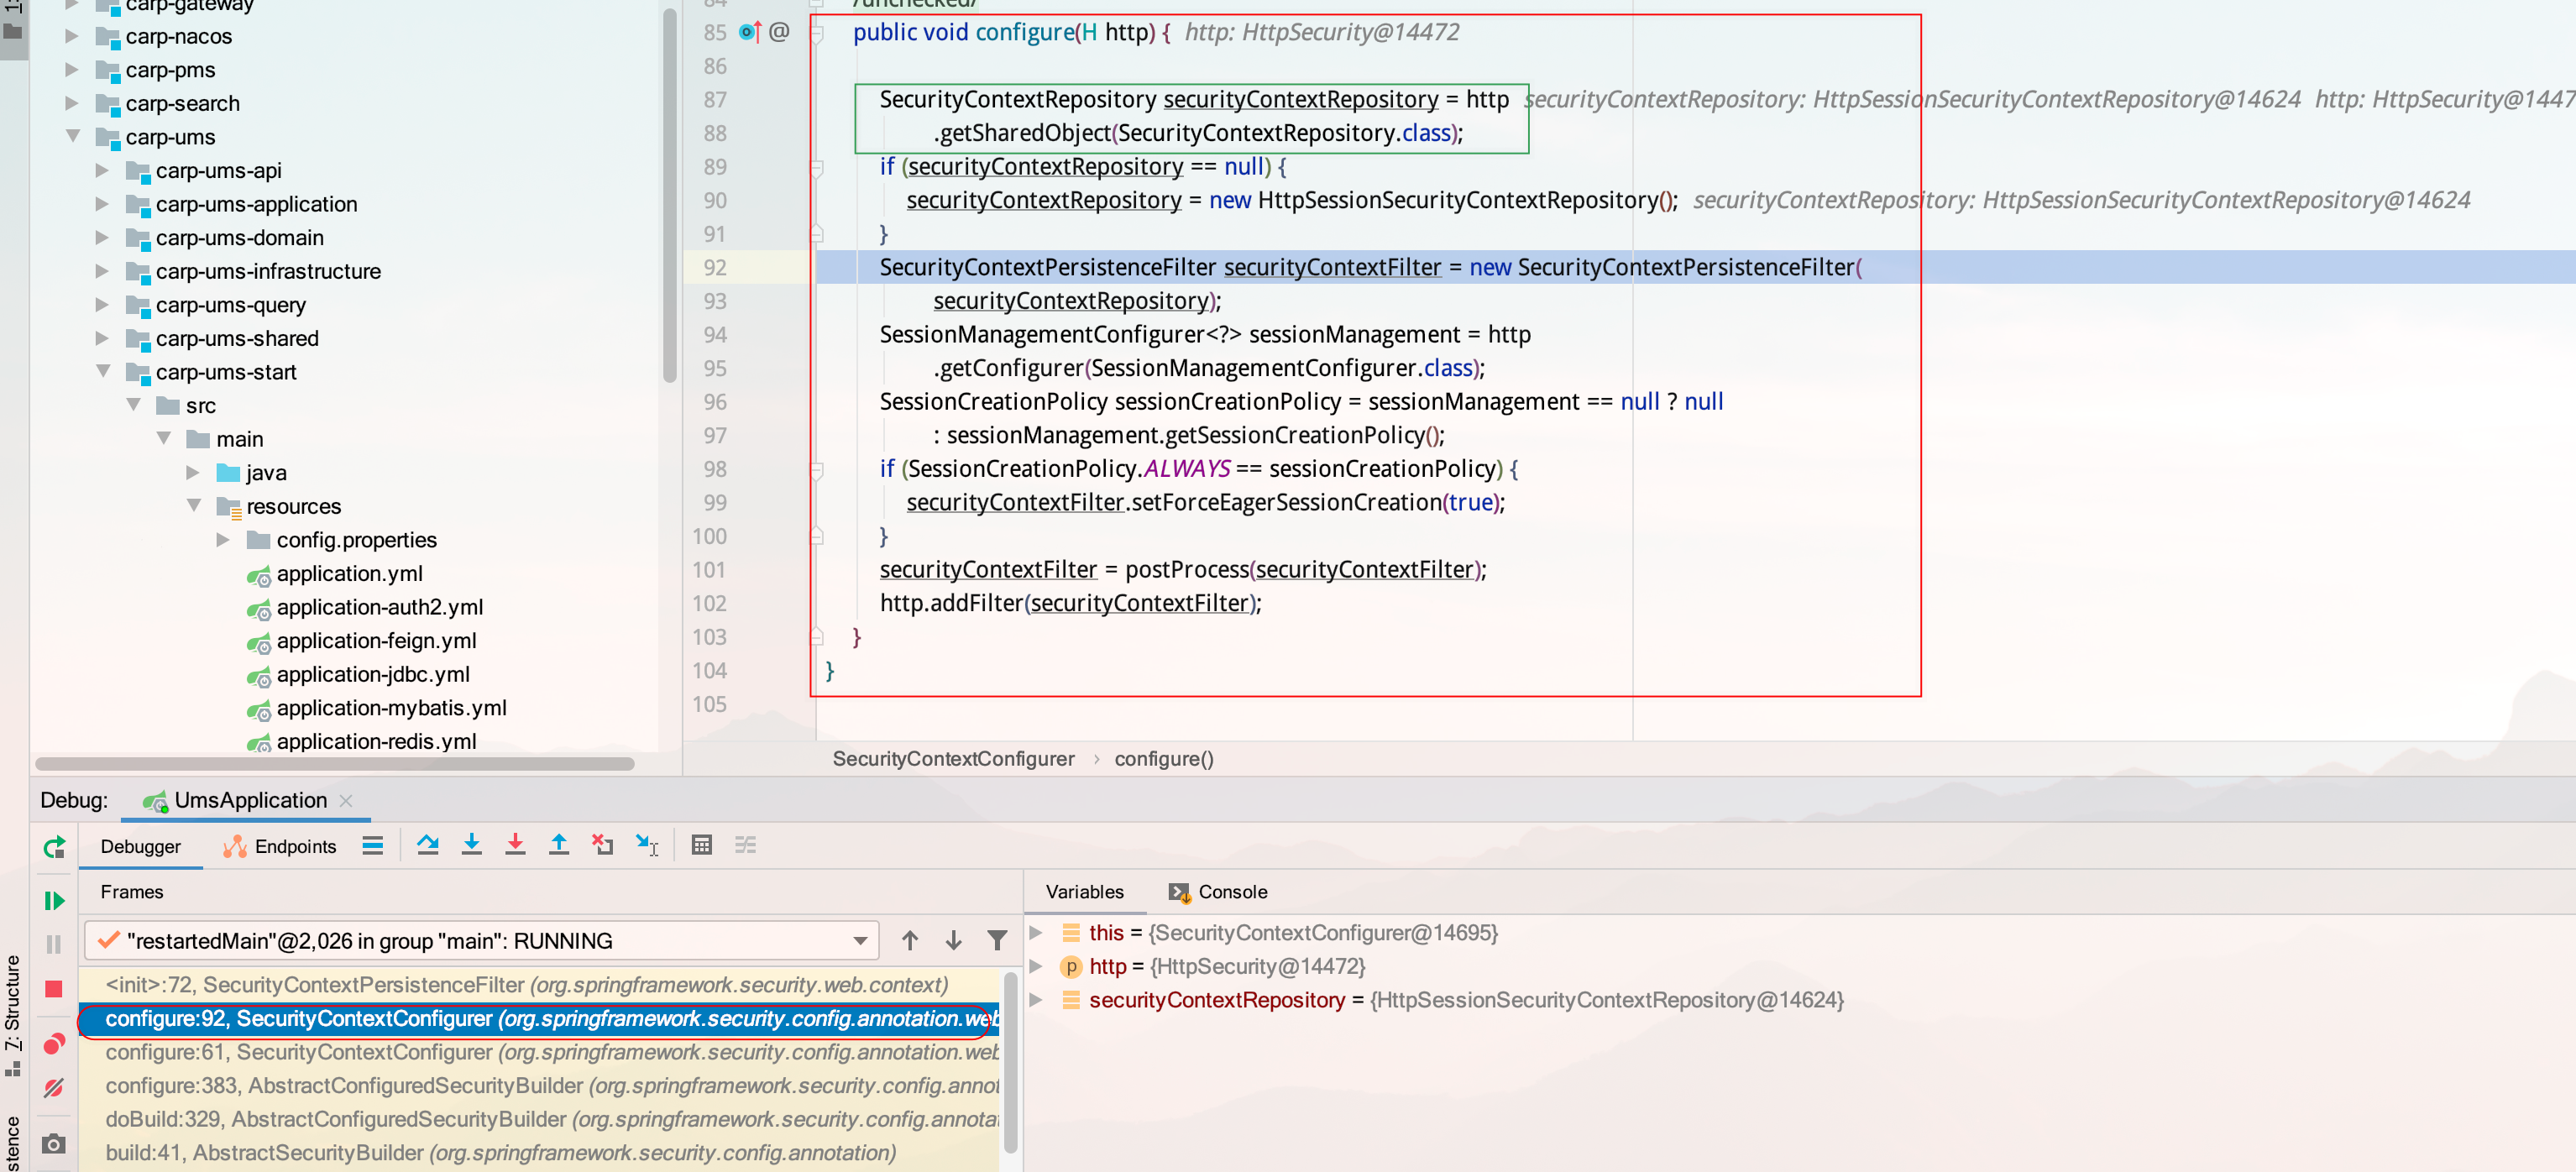2576x1172 pixels.
Task: Select the configure:92 SecurityContextConfigurer frame
Action: point(450,1019)
